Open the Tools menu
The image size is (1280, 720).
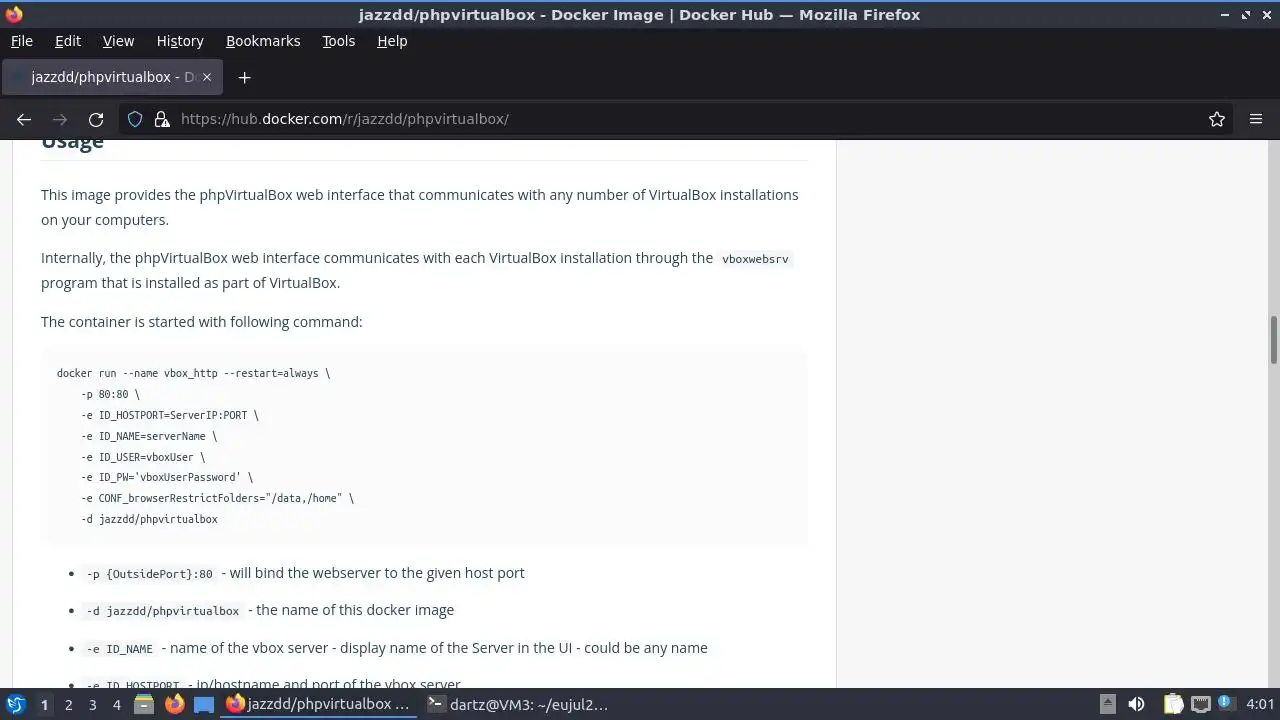[338, 41]
